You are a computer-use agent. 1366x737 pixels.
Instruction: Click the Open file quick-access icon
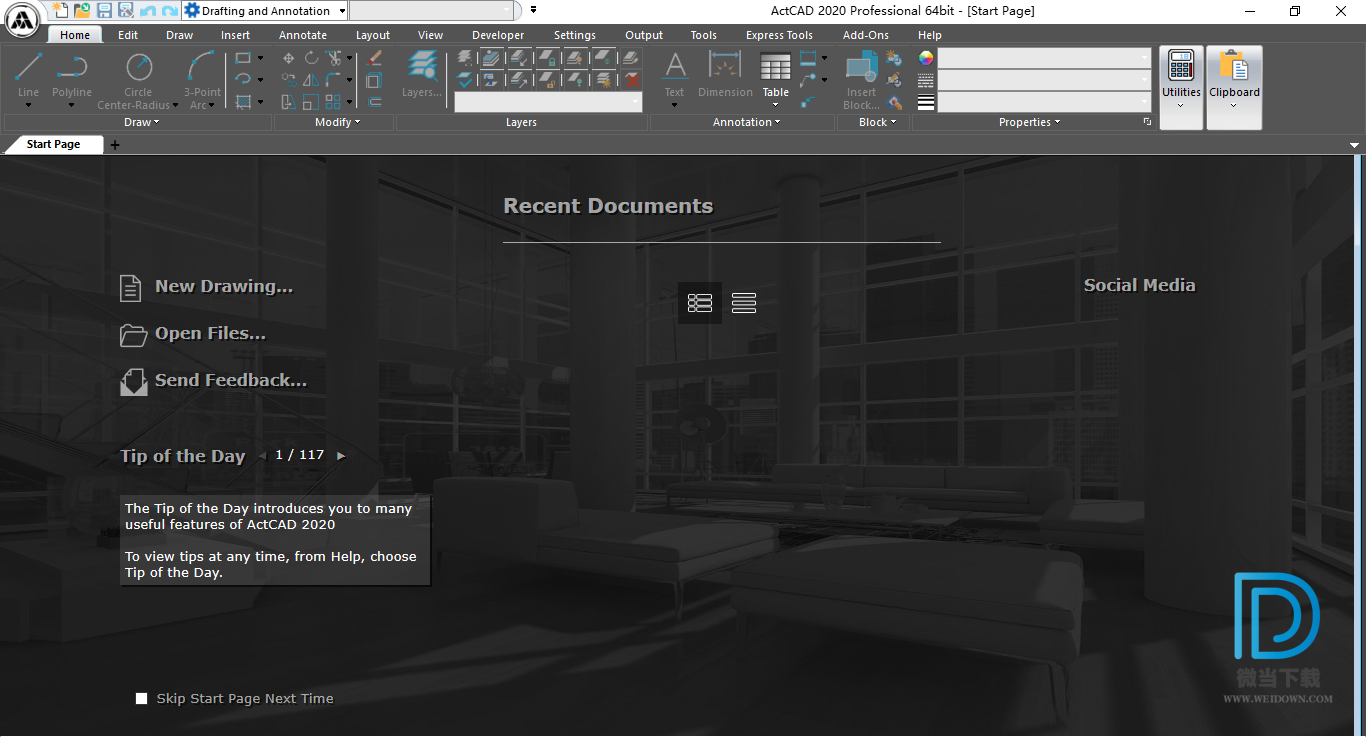(x=82, y=11)
